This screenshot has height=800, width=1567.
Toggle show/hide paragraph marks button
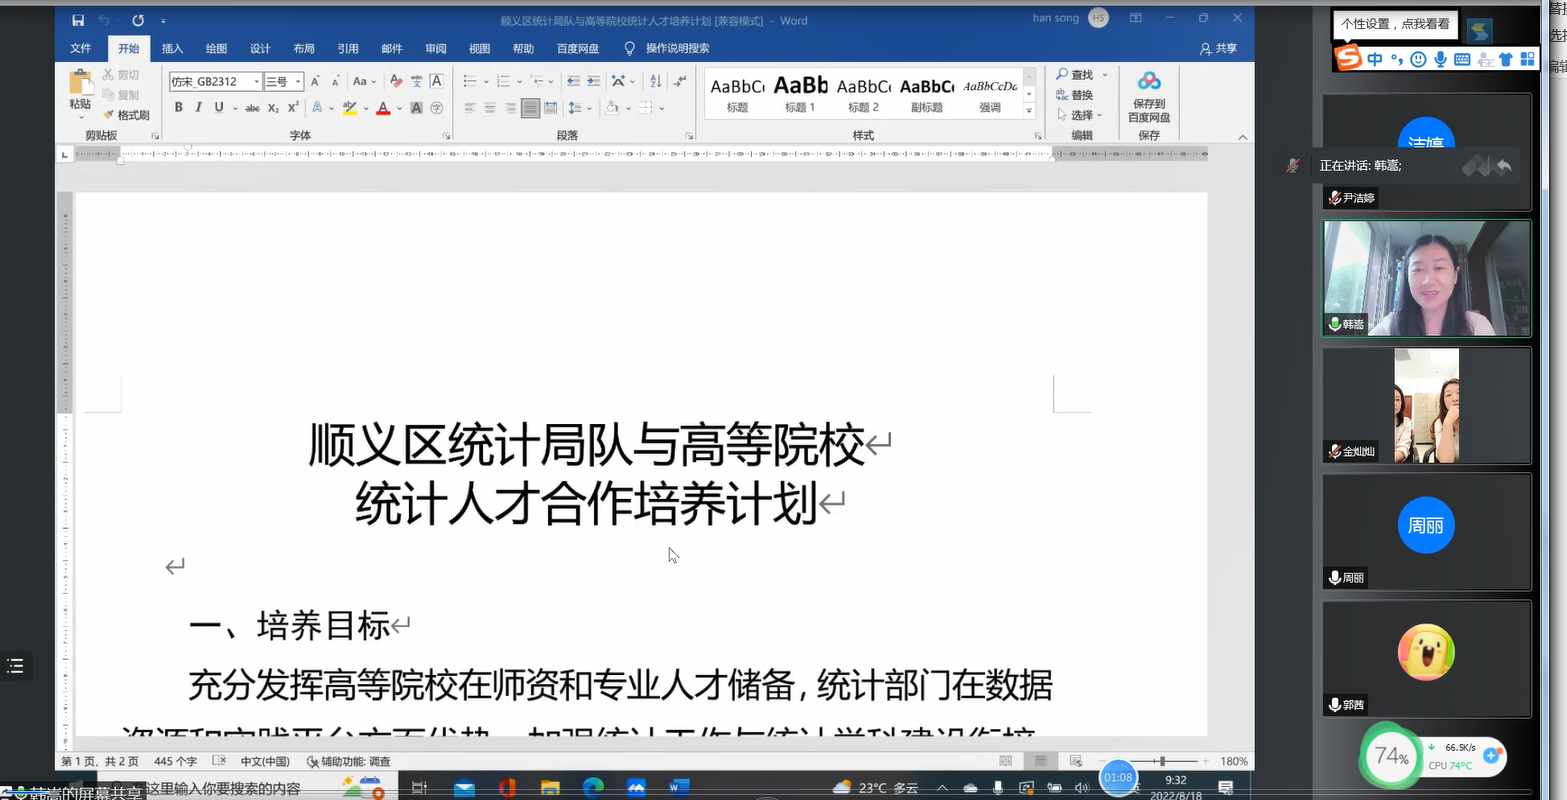pyautogui.click(x=678, y=81)
